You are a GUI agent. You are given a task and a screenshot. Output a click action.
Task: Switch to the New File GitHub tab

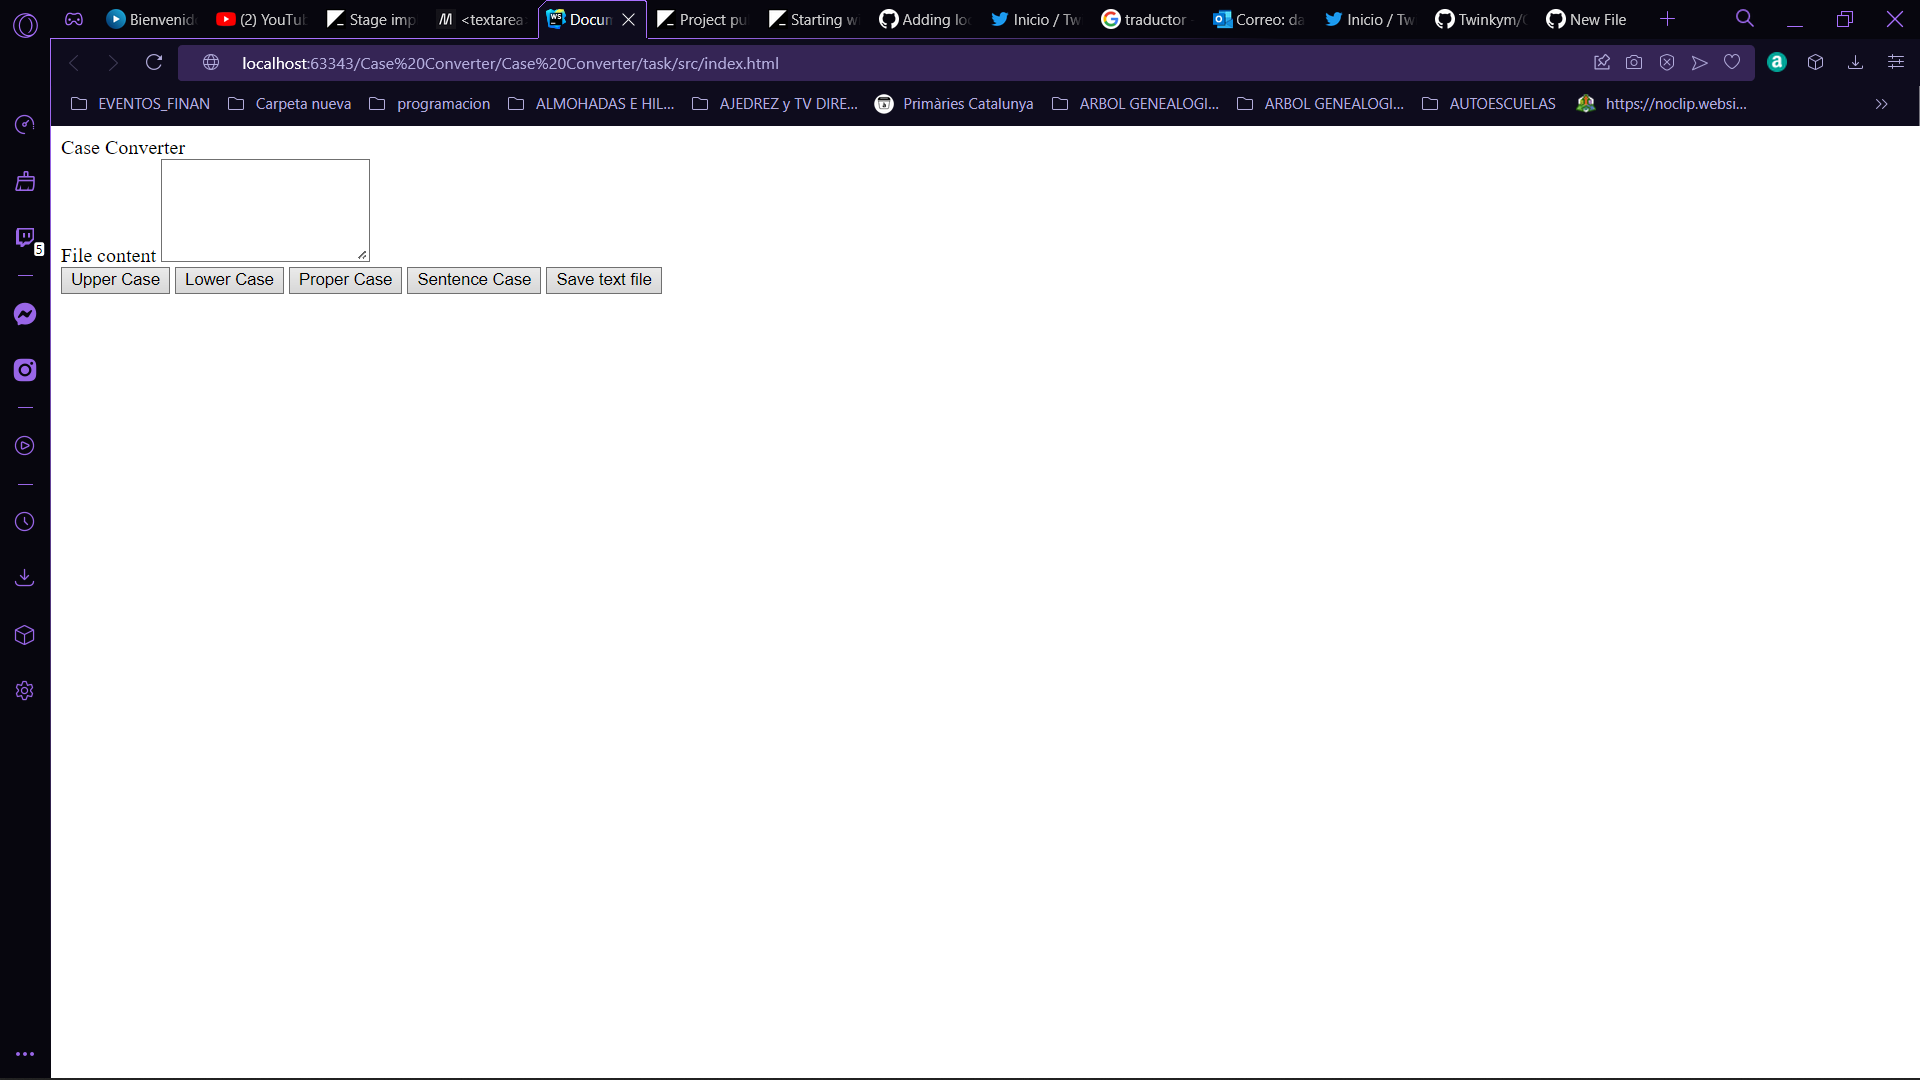pyautogui.click(x=1586, y=19)
